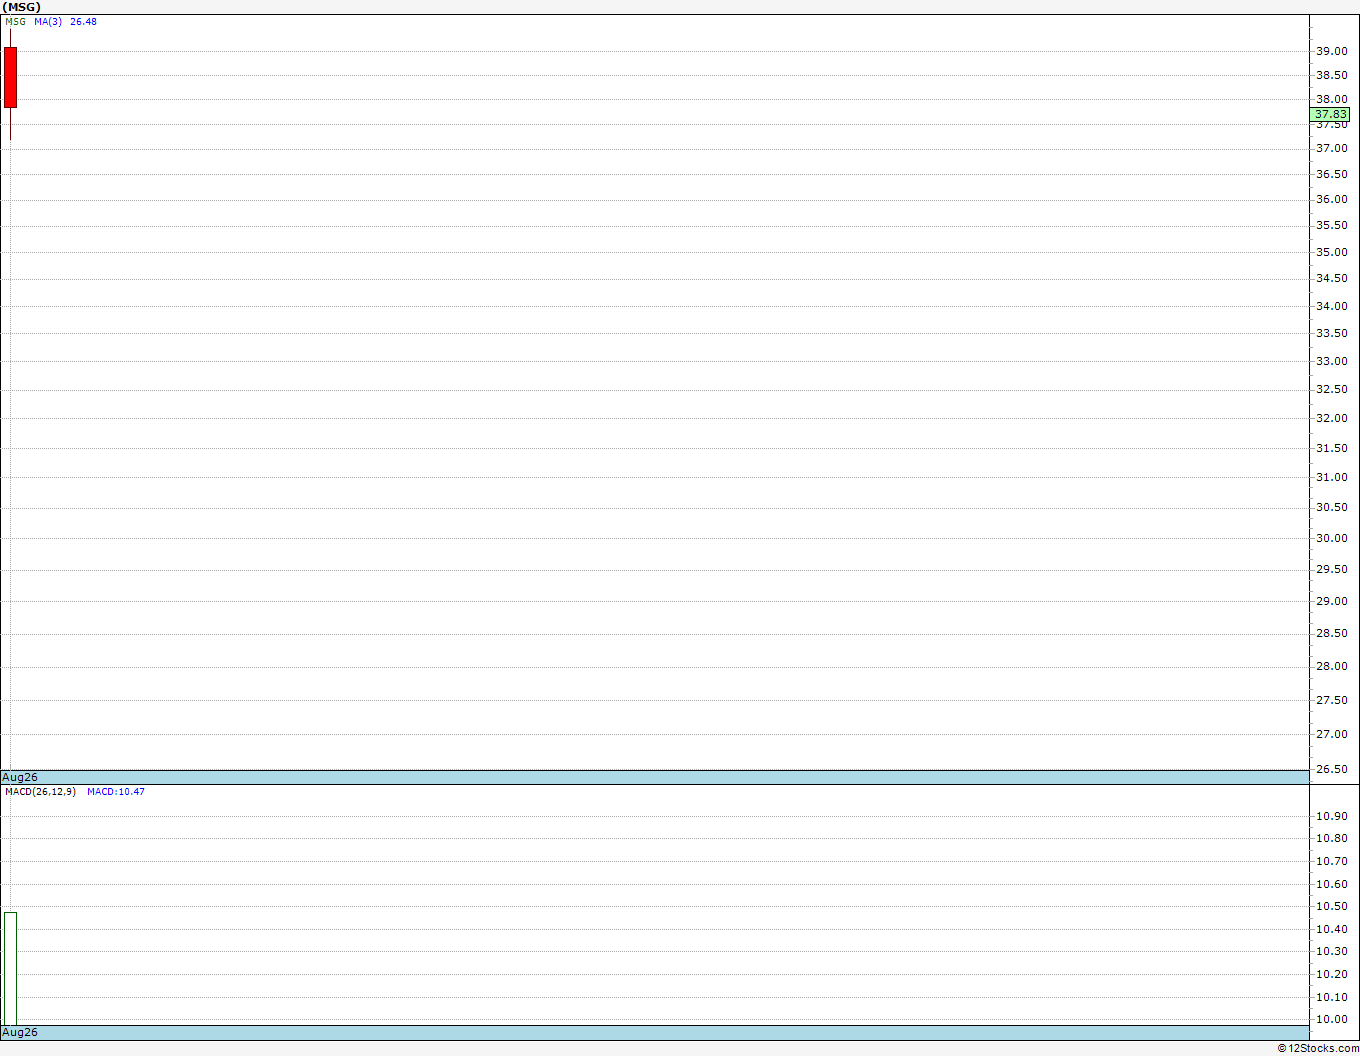Click the Aug26 date on MACD panel axis
This screenshot has width=1360, height=1056.
pyautogui.click(x=20, y=1032)
